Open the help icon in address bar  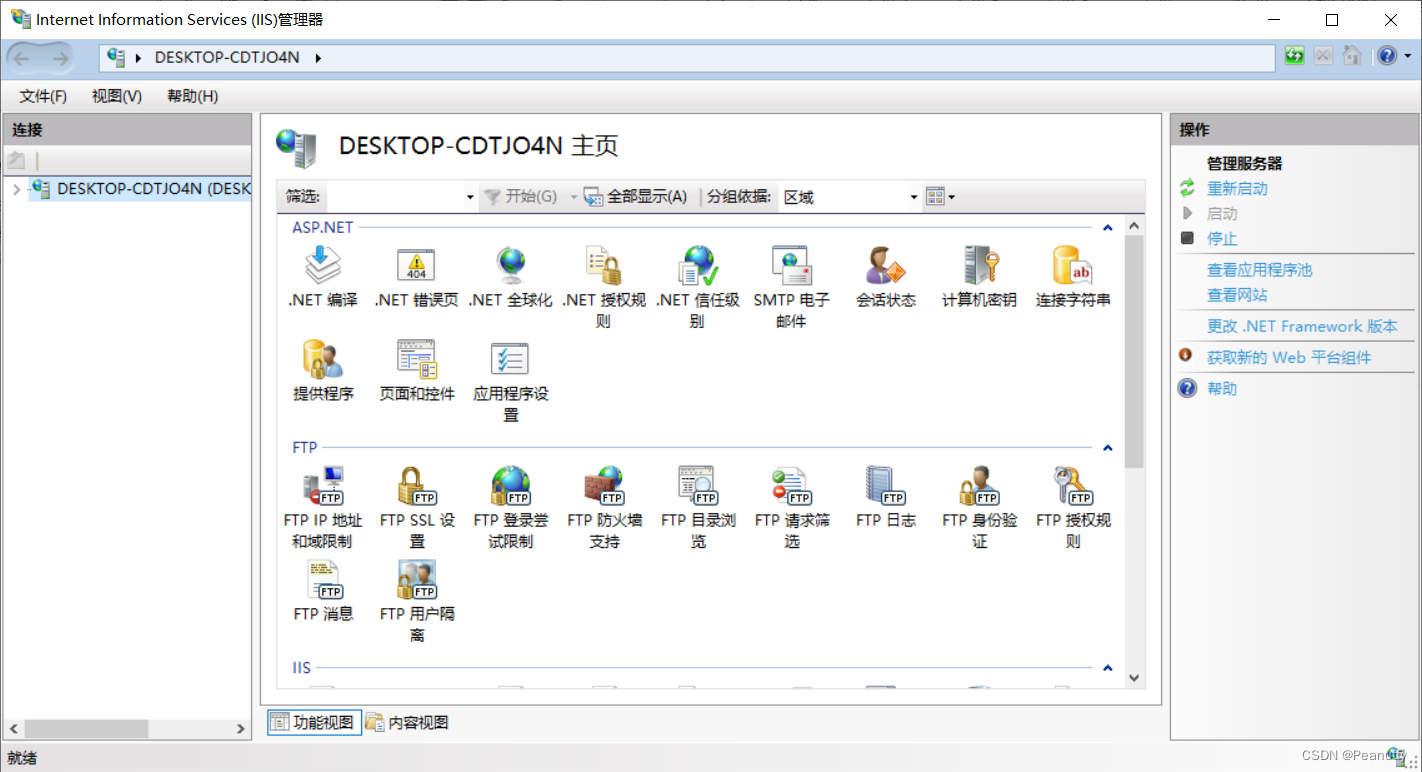click(1386, 56)
